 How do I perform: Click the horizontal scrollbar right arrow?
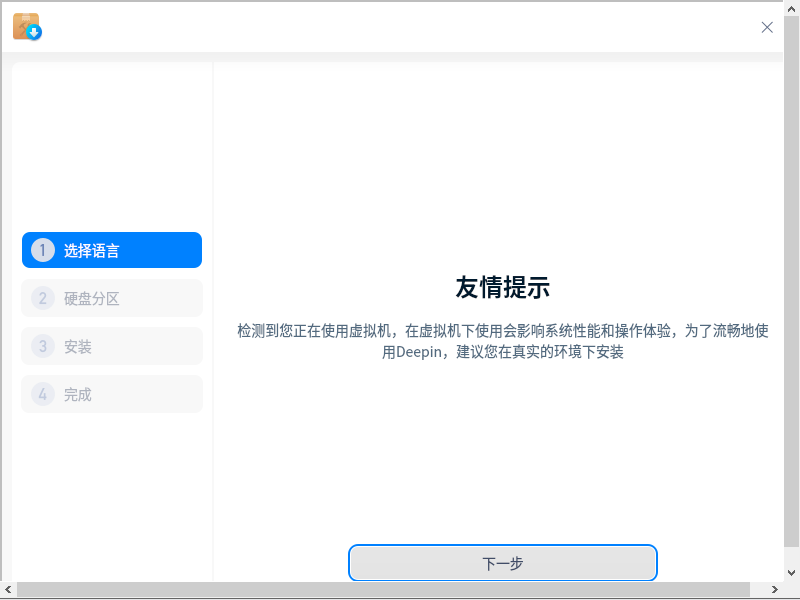coord(775,590)
